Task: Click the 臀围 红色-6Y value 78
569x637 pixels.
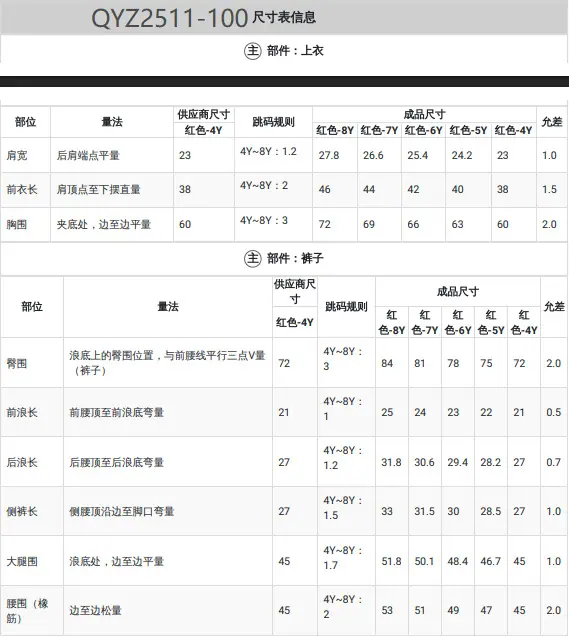Action: coord(453,363)
